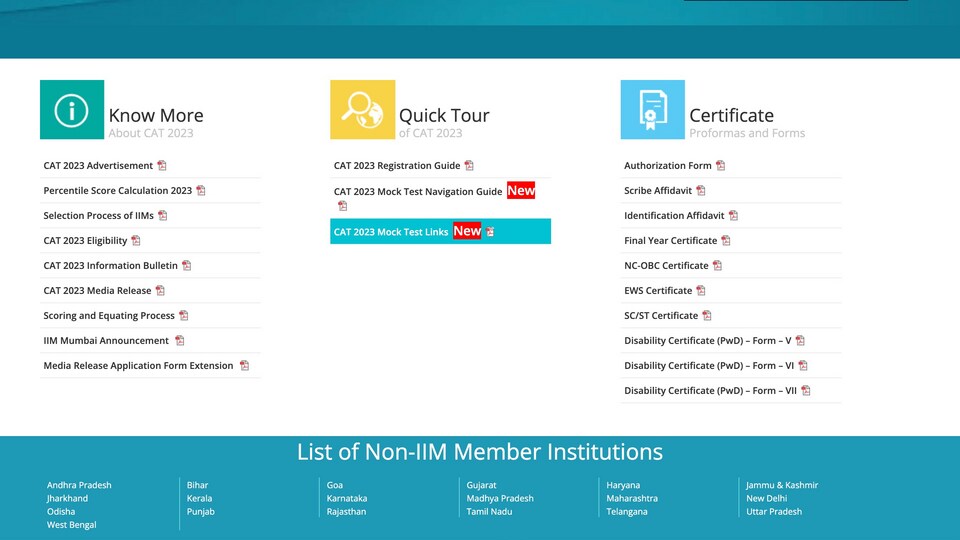960x540 pixels.
Task: Open PDF icon beside Disability Certificate Form – VI
Action: coord(803,366)
